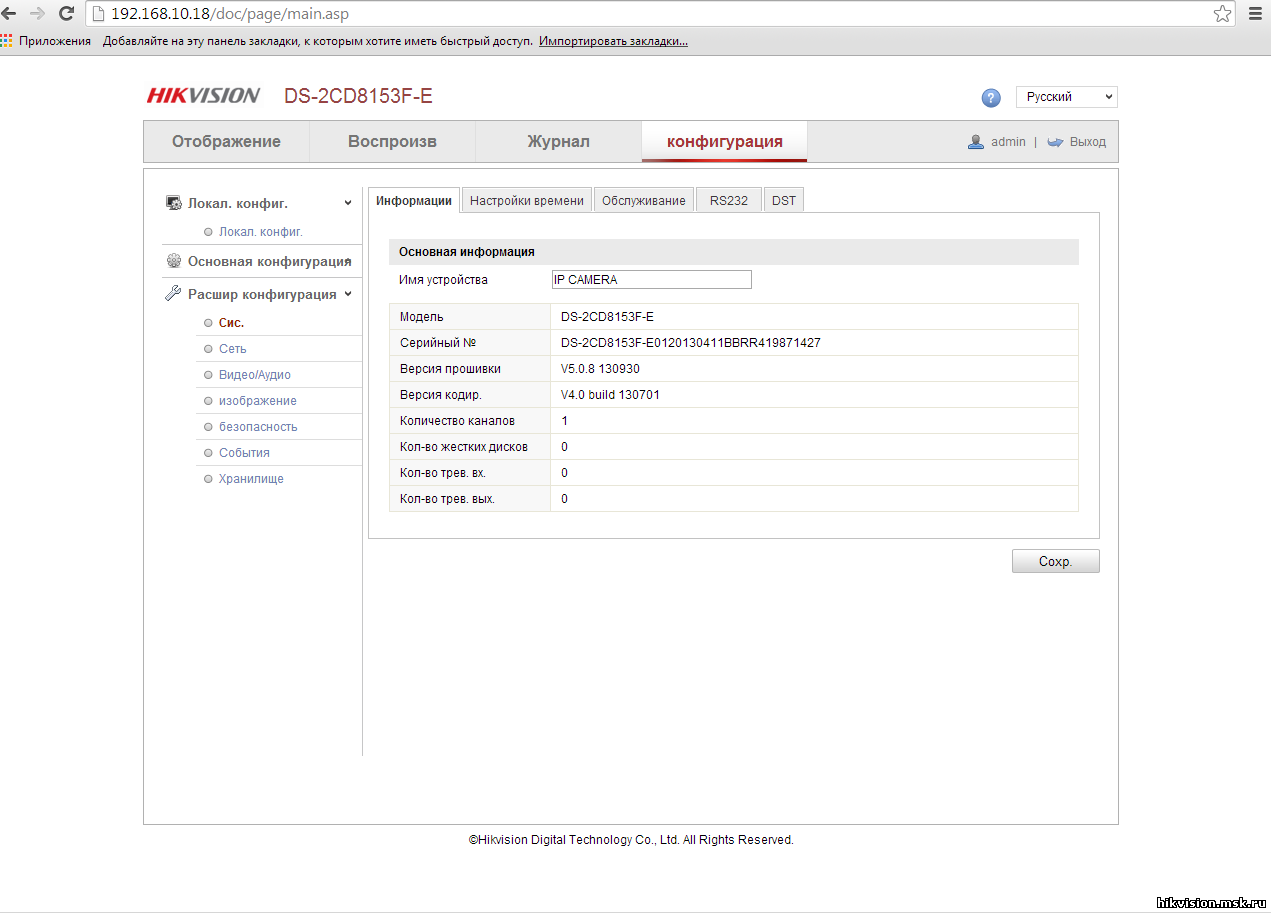Click the device name input field
The height and width of the screenshot is (913, 1271).
coord(651,280)
